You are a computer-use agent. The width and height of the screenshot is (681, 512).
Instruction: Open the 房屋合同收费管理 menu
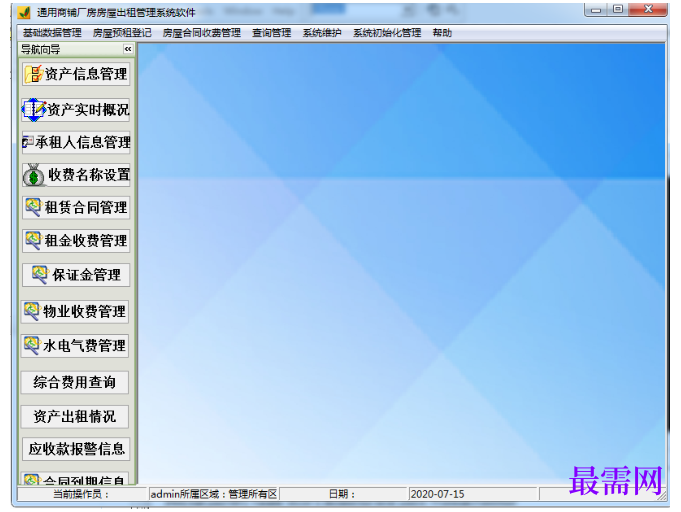coord(202,33)
